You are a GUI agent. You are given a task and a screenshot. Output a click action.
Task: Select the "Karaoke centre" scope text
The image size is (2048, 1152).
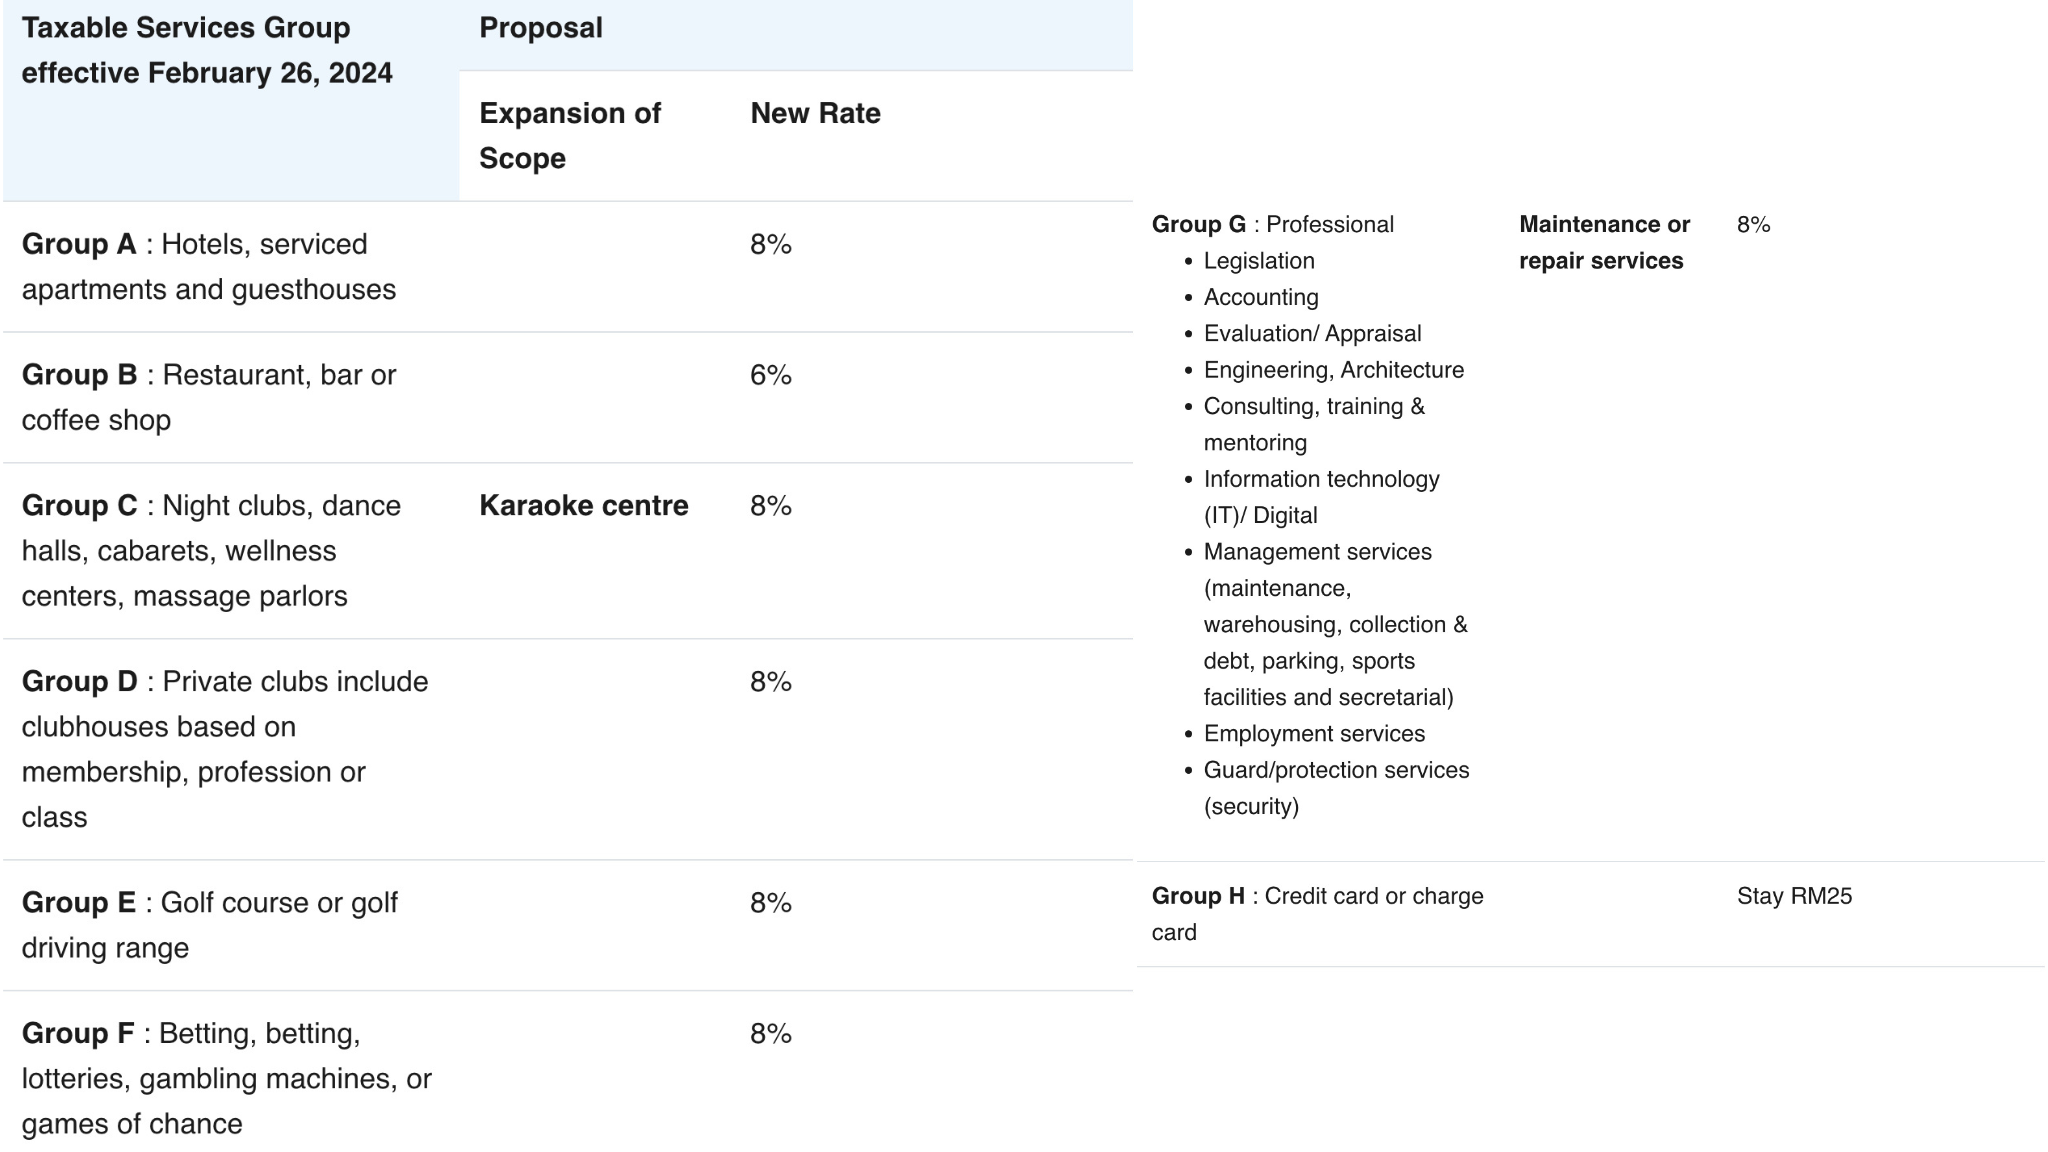pos(584,506)
